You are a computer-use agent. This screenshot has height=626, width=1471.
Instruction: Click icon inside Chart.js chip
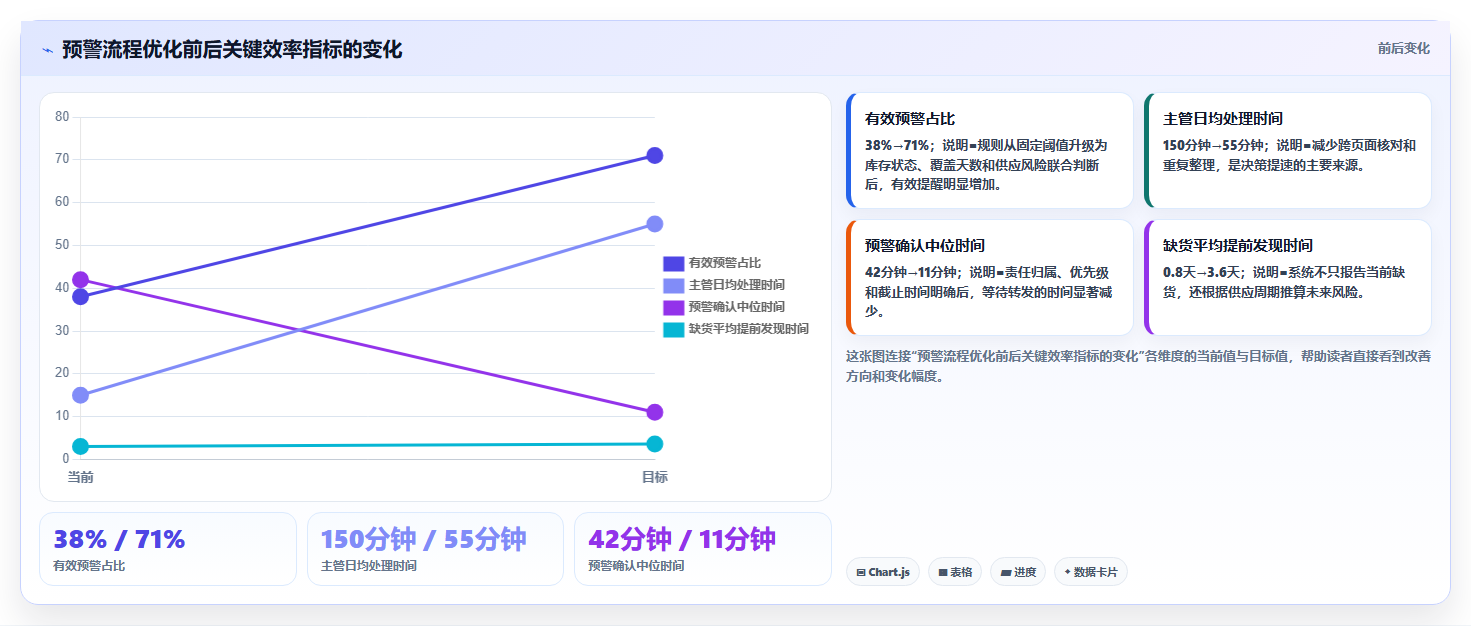click(x=861, y=573)
